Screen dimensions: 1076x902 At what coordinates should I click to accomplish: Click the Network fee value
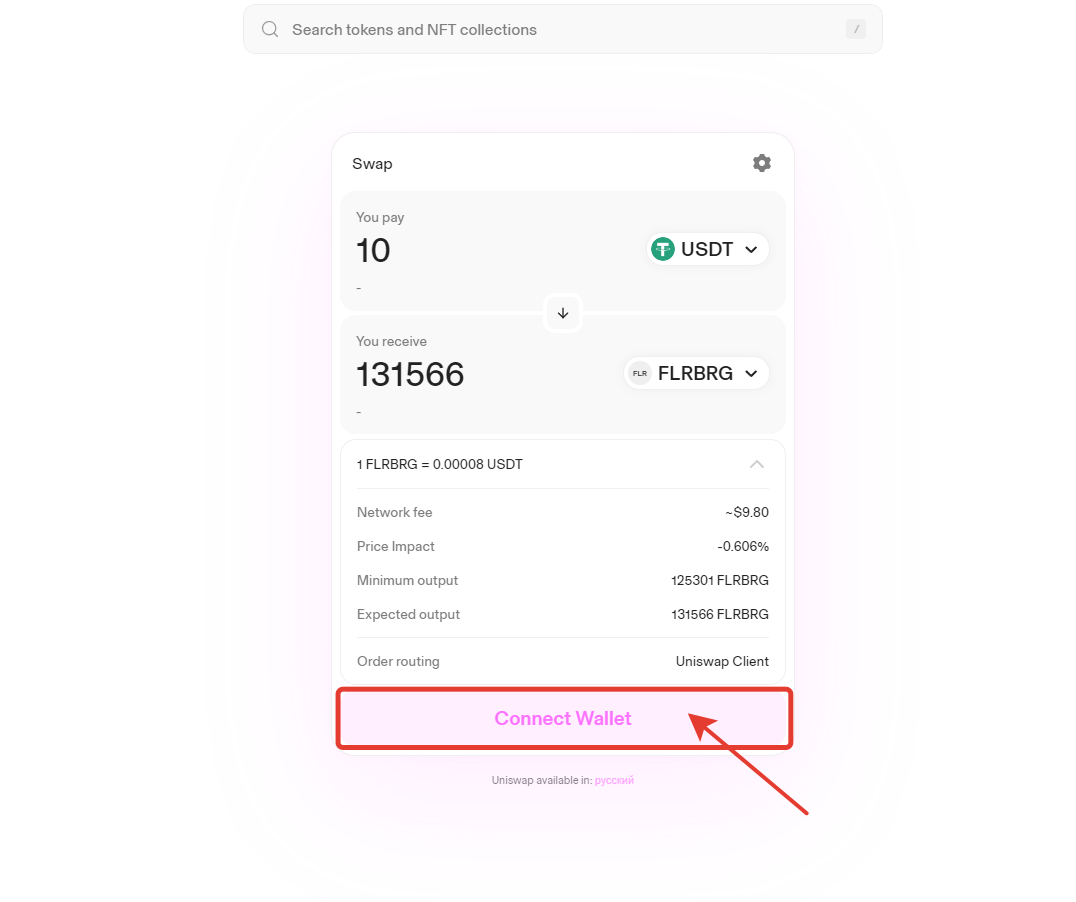747,512
